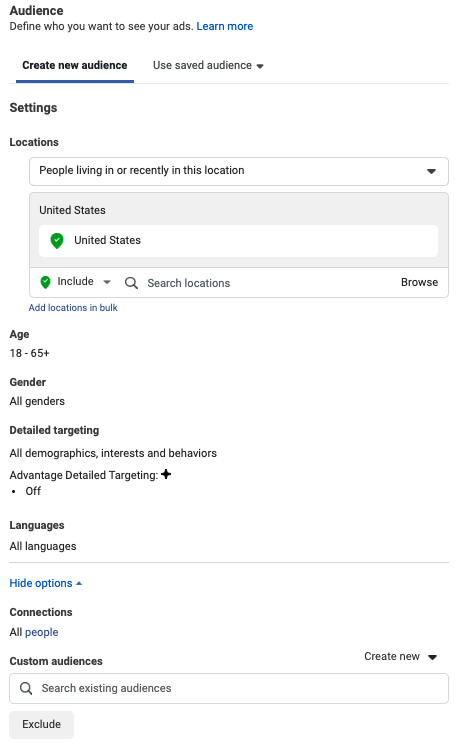Collapse section with Hide options

click(46, 584)
